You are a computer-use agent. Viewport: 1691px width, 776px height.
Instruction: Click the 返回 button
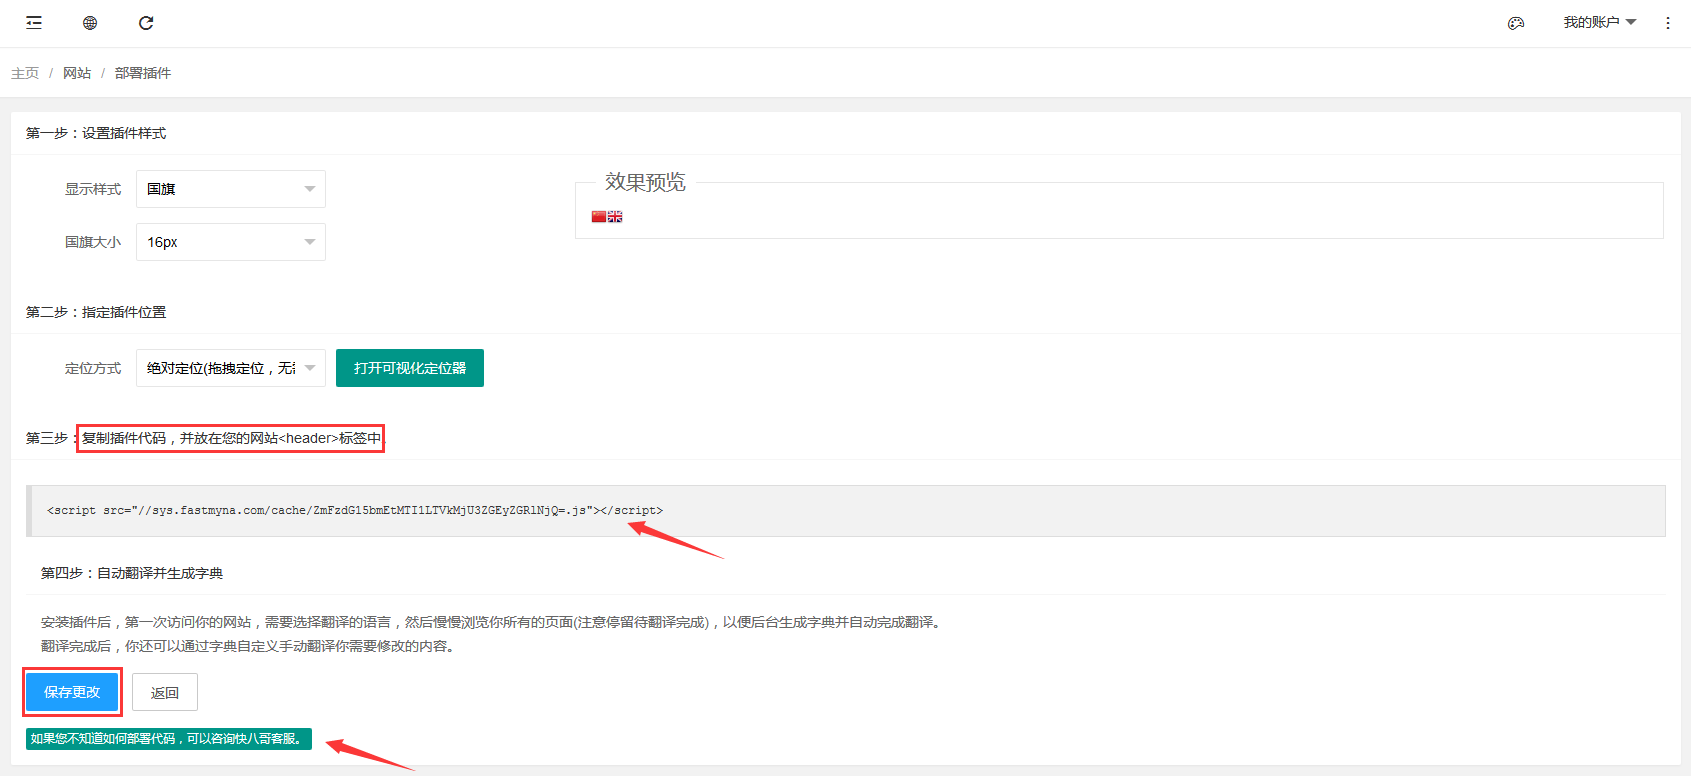click(165, 692)
